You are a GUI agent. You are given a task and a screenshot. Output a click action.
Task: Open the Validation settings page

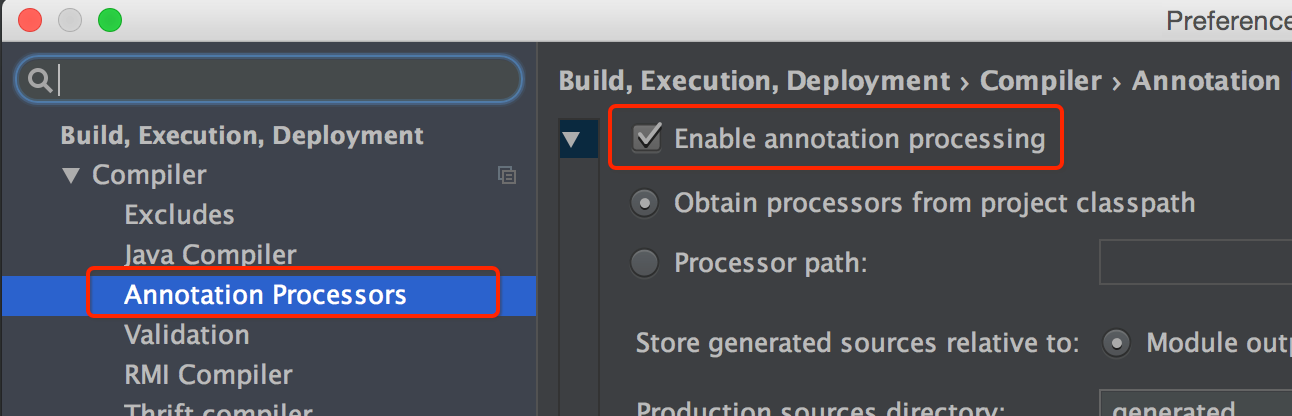point(187,335)
